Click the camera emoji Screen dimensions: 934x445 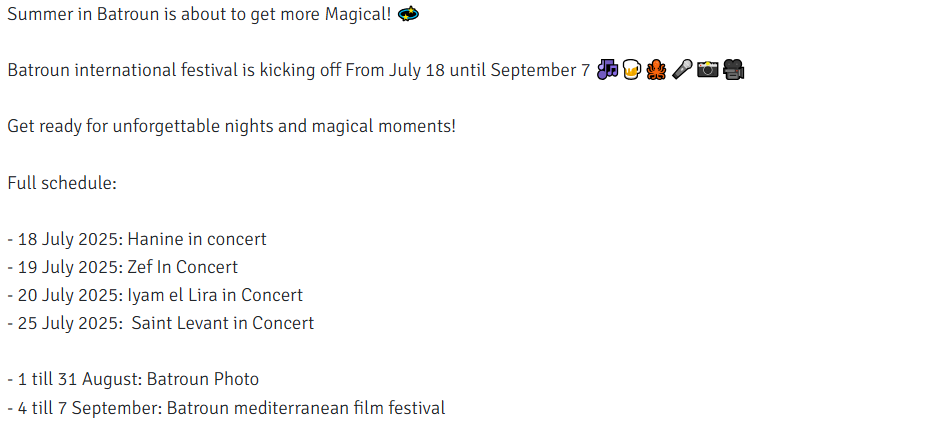click(x=708, y=70)
